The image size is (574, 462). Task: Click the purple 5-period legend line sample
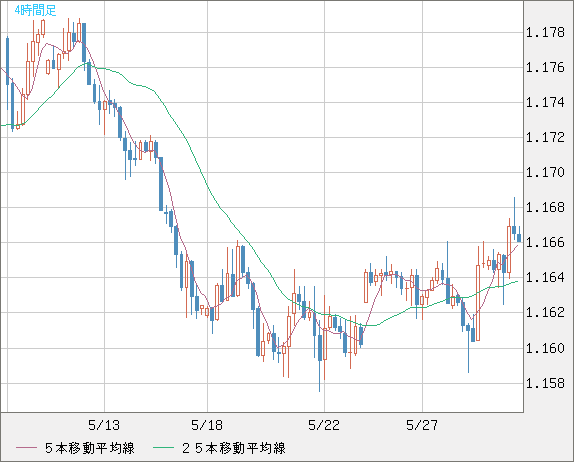(26, 448)
